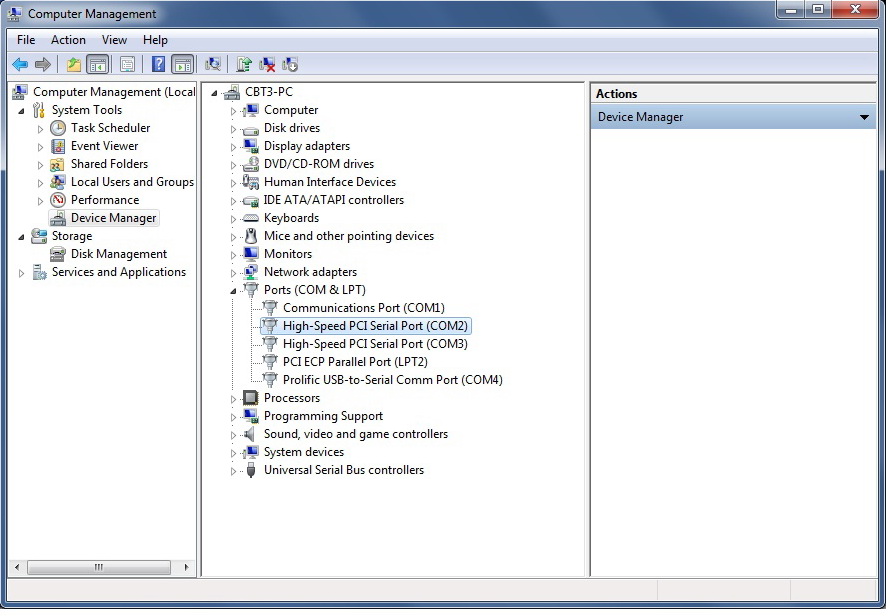The image size is (890, 616).
Task: Click Disable device toolbar icon
Action: pos(289,65)
